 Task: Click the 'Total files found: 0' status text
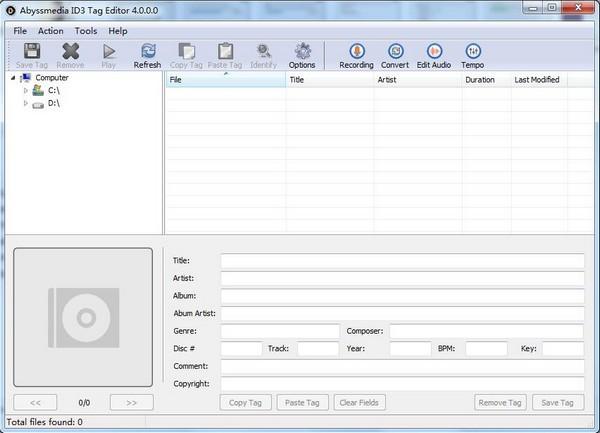(x=44, y=422)
